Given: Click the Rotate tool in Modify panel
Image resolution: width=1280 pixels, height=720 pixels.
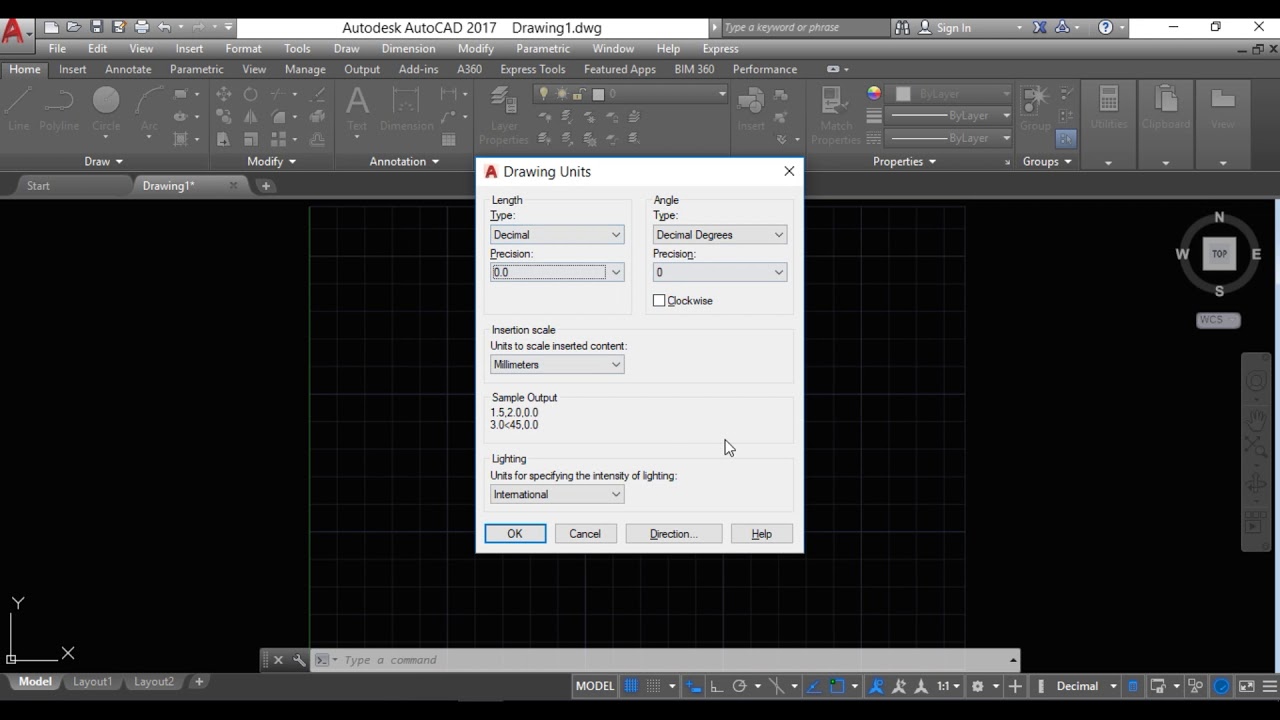Looking at the screenshot, I should point(250,94).
